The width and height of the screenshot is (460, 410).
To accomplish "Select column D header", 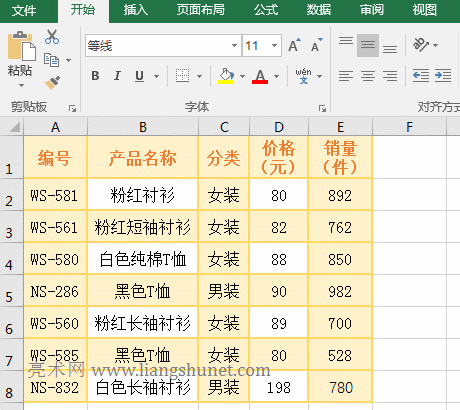I will pyautogui.click(x=279, y=127).
